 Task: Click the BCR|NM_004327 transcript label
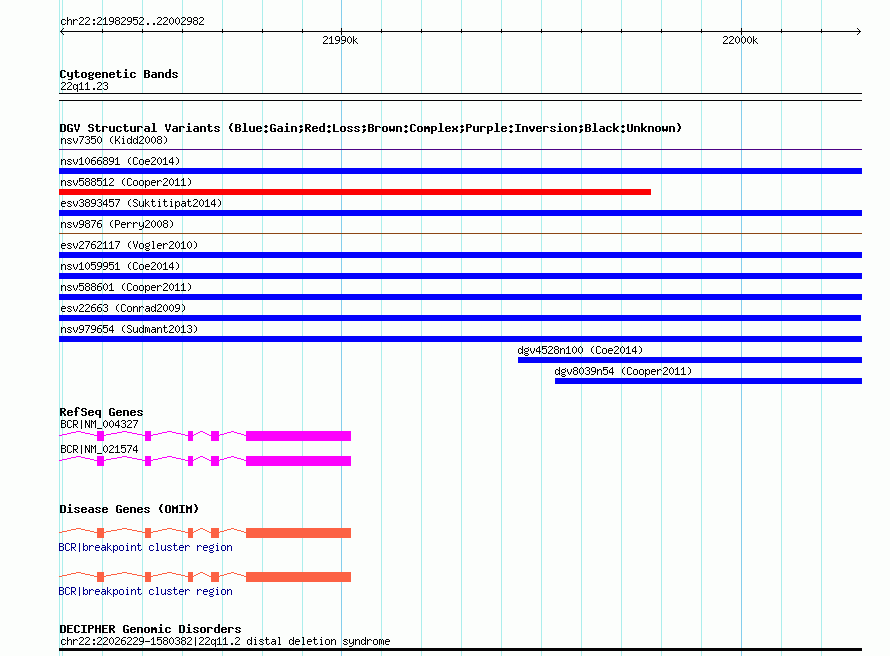point(99,424)
